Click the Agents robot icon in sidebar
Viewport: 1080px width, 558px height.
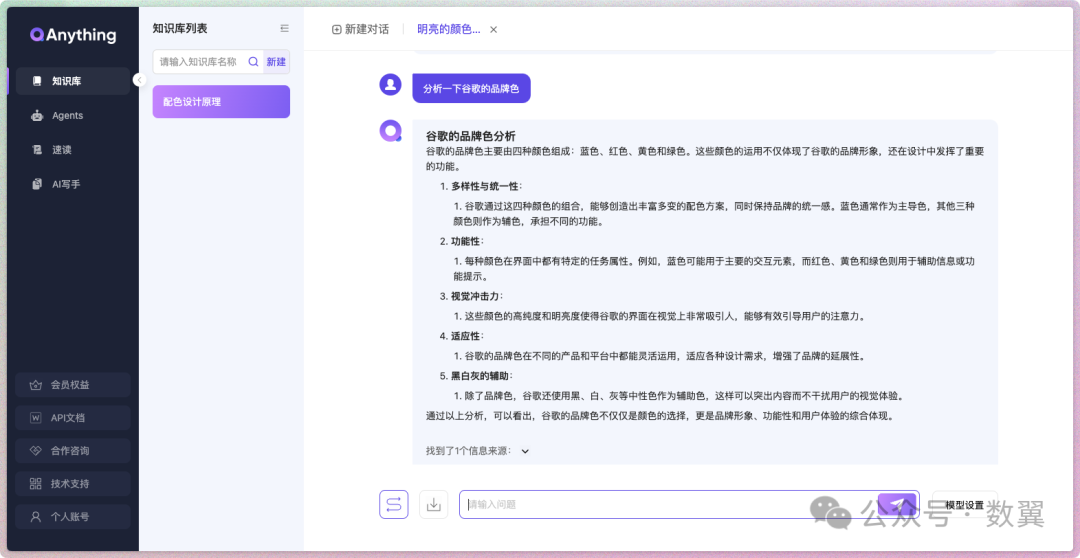pyautogui.click(x=37, y=116)
